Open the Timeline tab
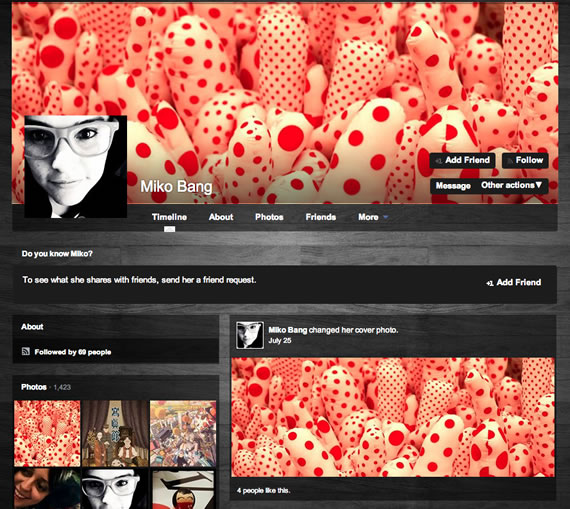This screenshot has width=570, height=509. (x=169, y=217)
